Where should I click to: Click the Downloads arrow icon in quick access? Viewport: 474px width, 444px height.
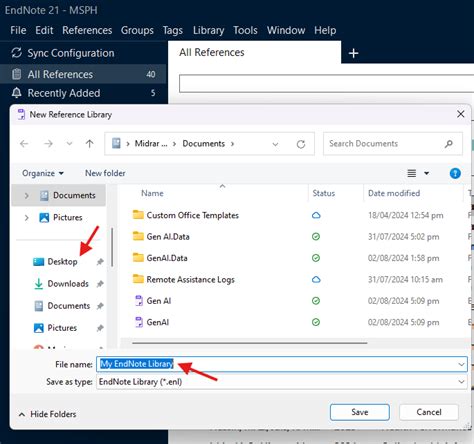(39, 284)
